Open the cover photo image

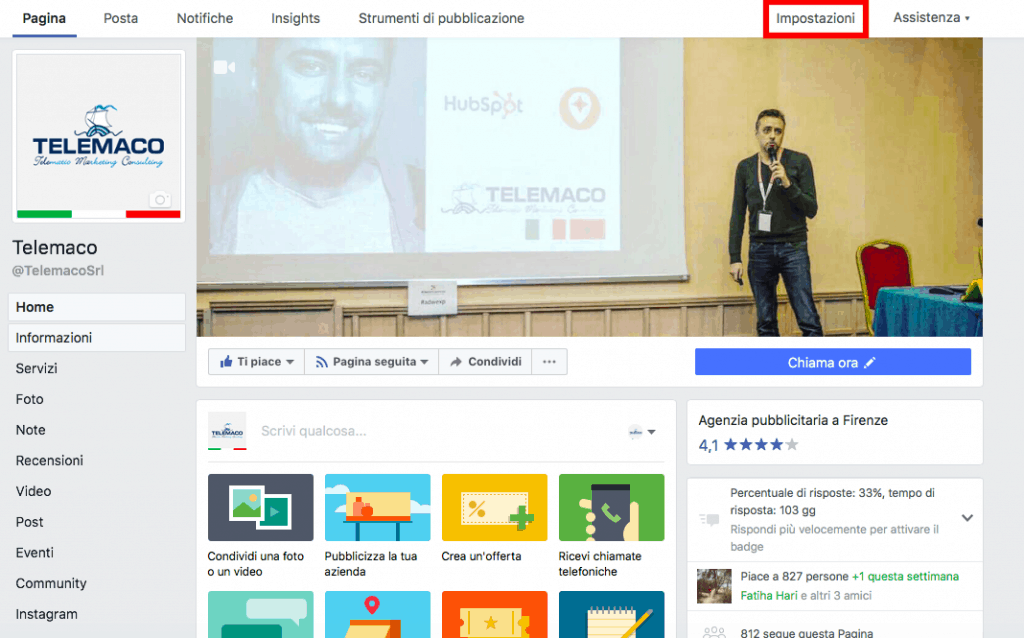(589, 187)
